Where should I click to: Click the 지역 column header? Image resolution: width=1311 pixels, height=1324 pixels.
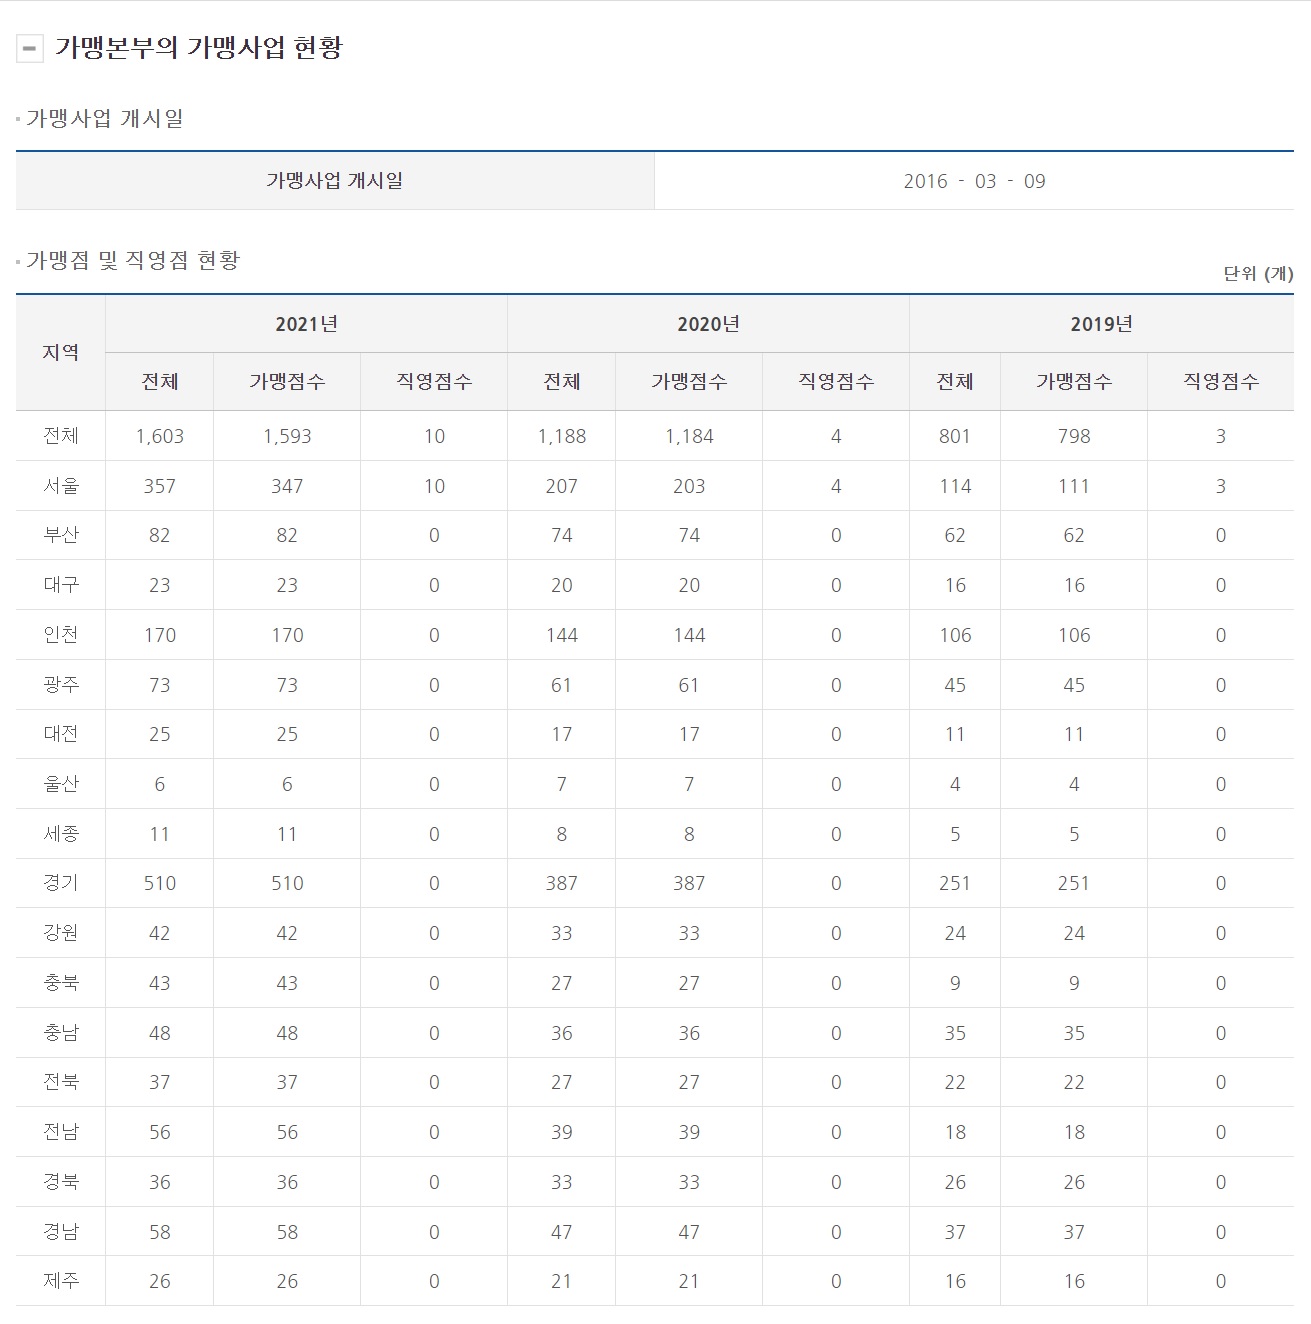61,352
